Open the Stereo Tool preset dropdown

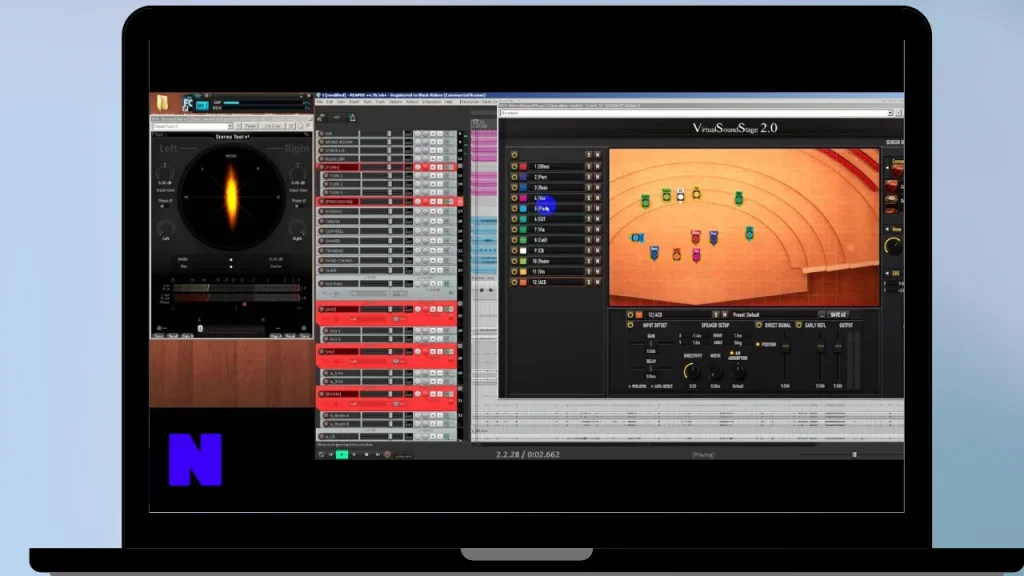pyautogui.click(x=229, y=126)
